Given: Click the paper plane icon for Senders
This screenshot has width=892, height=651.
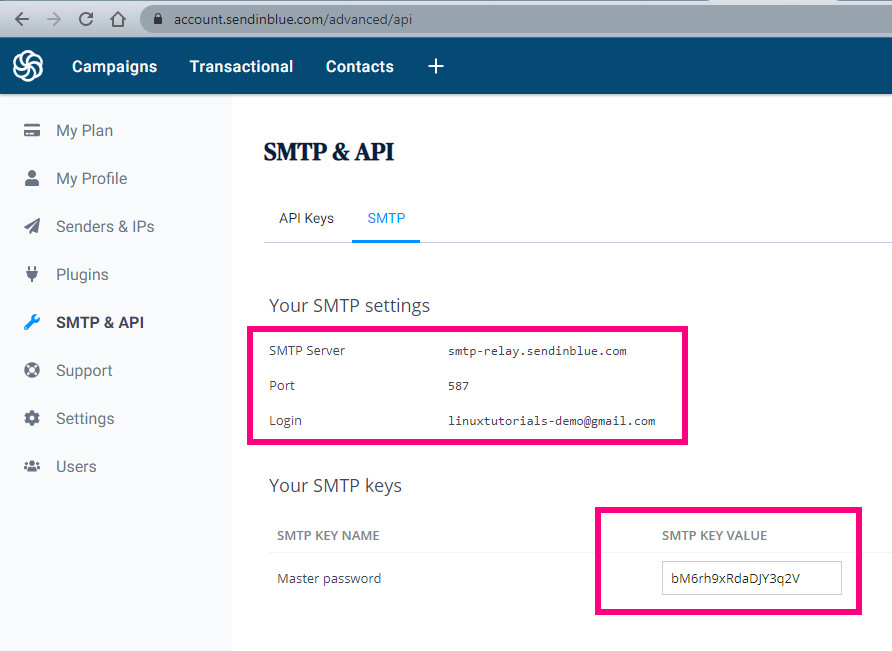Looking at the screenshot, I should [32, 226].
